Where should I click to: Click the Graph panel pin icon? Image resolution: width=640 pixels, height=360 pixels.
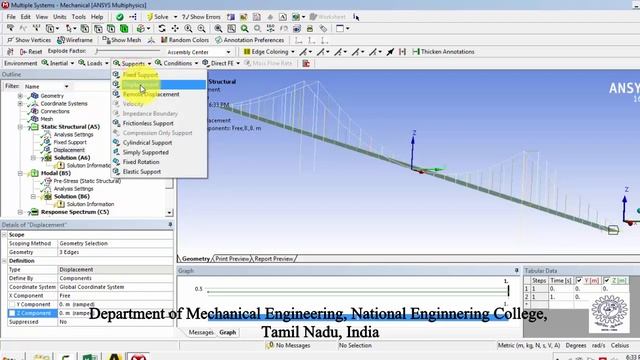[x=516, y=270]
